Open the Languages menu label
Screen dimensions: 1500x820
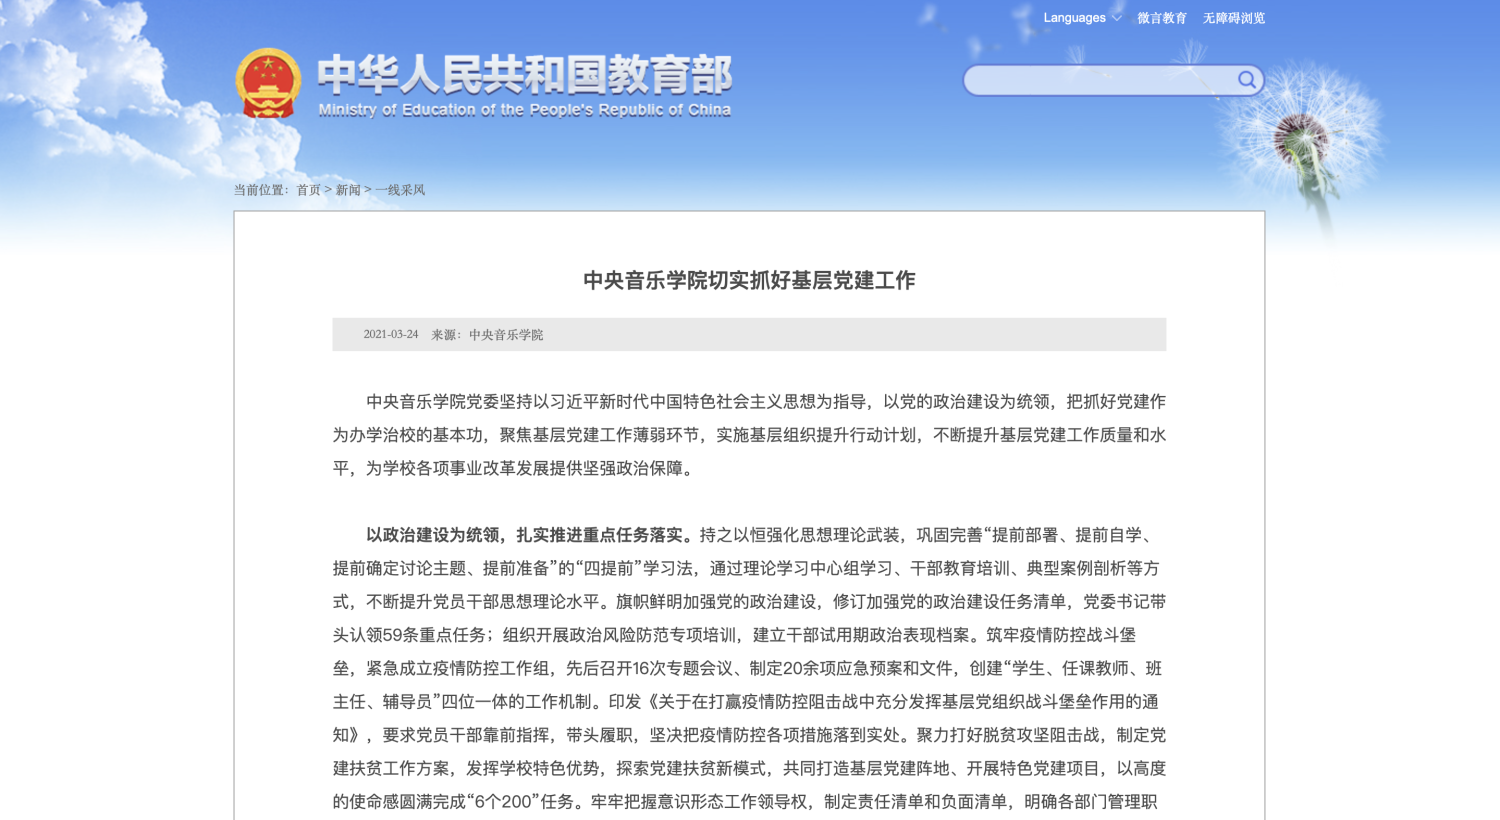click(1074, 18)
